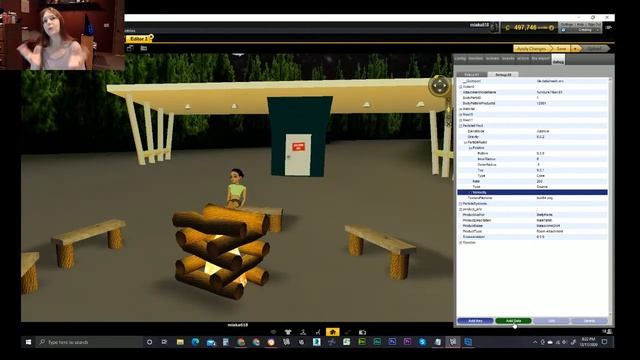Click the running action icon in bottom toolbar
This screenshot has height=360, width=640.
pos(318,332)
